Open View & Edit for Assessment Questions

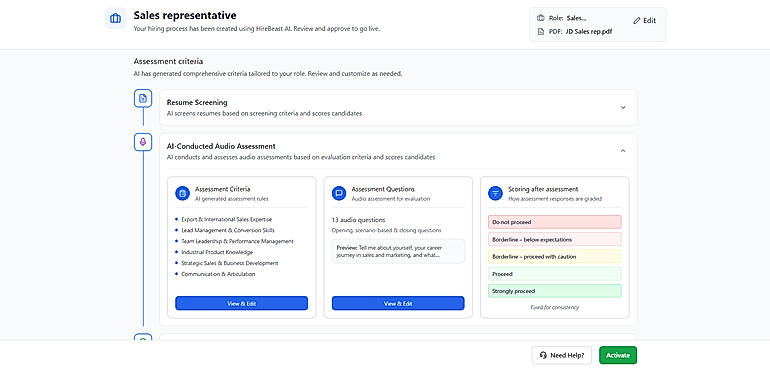tap(398, 303)
